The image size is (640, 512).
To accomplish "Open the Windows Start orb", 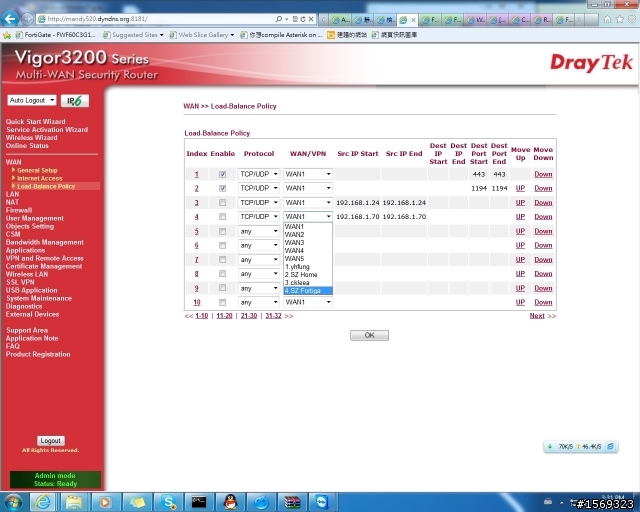I will 13,502.
